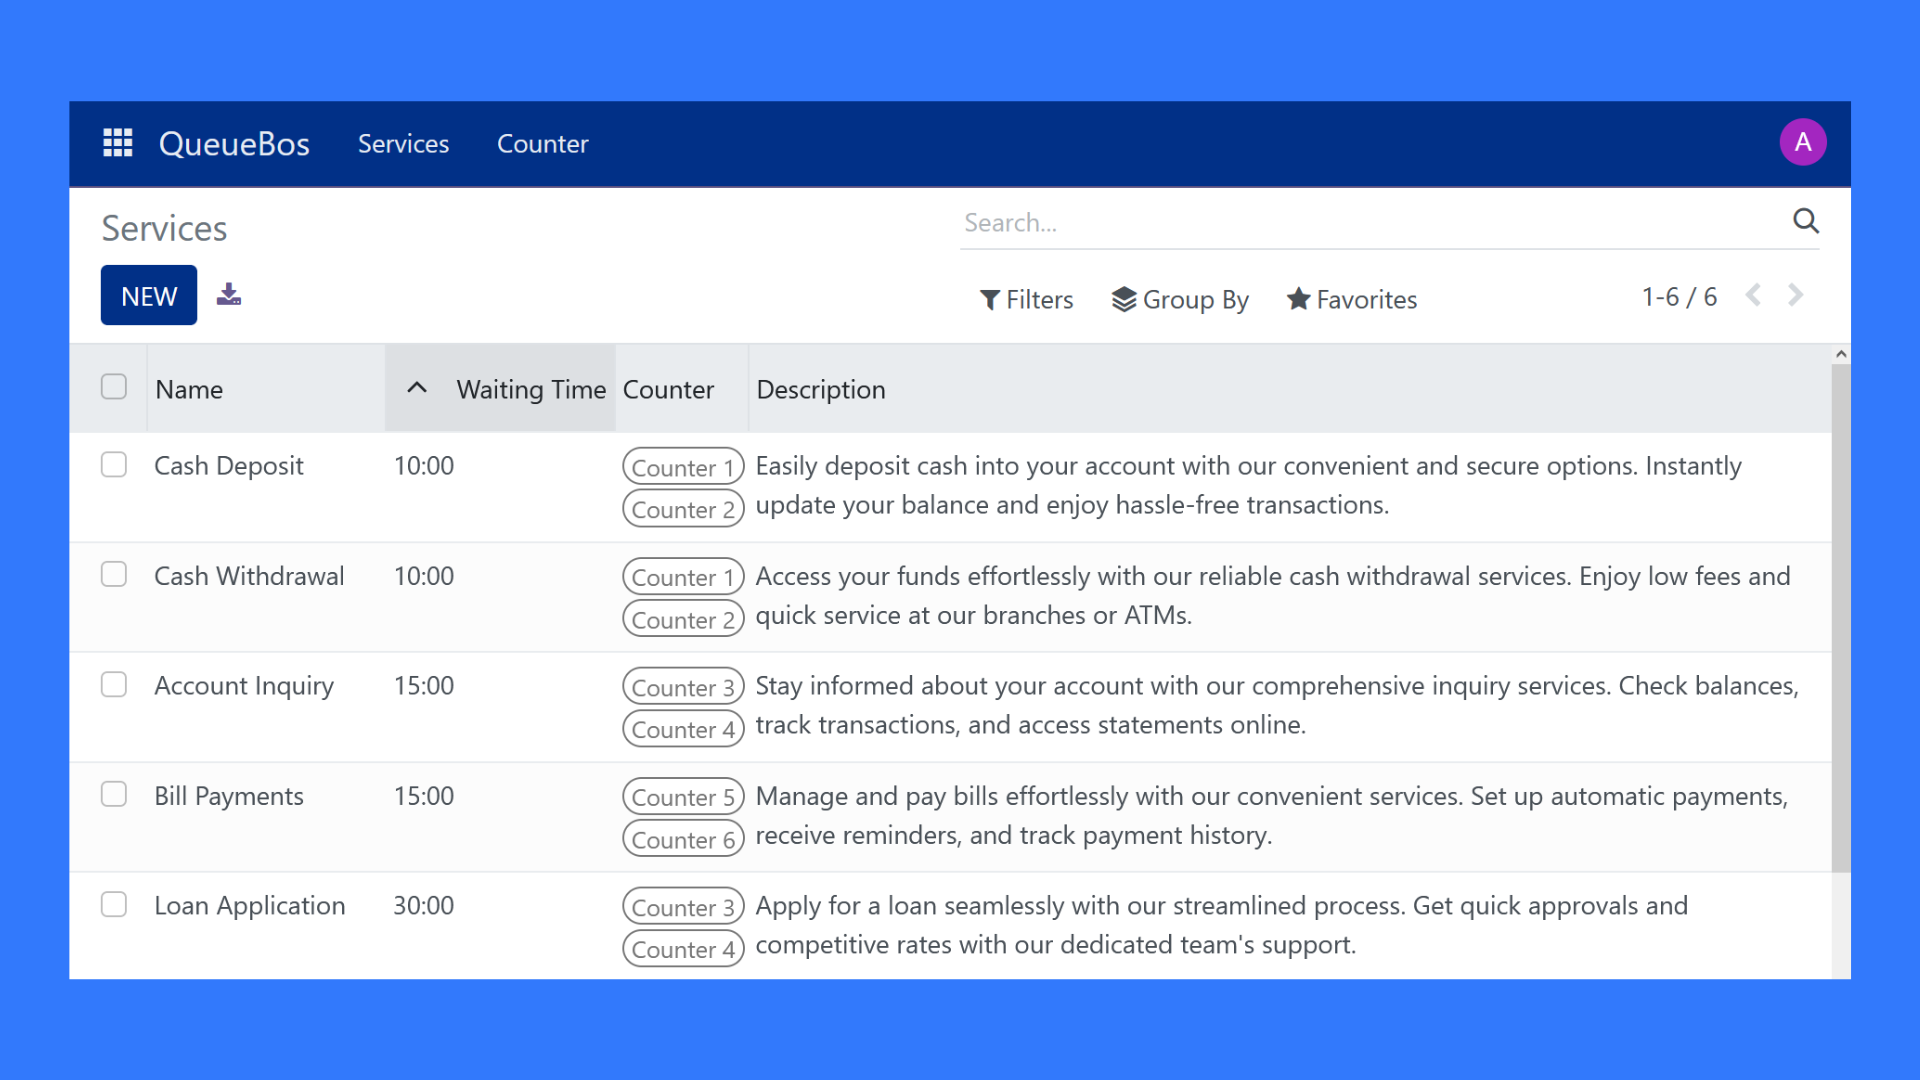This screenshot has height=1080, width=1920.
Task: Click the download/import records icon
Action: tap(229, 295)
